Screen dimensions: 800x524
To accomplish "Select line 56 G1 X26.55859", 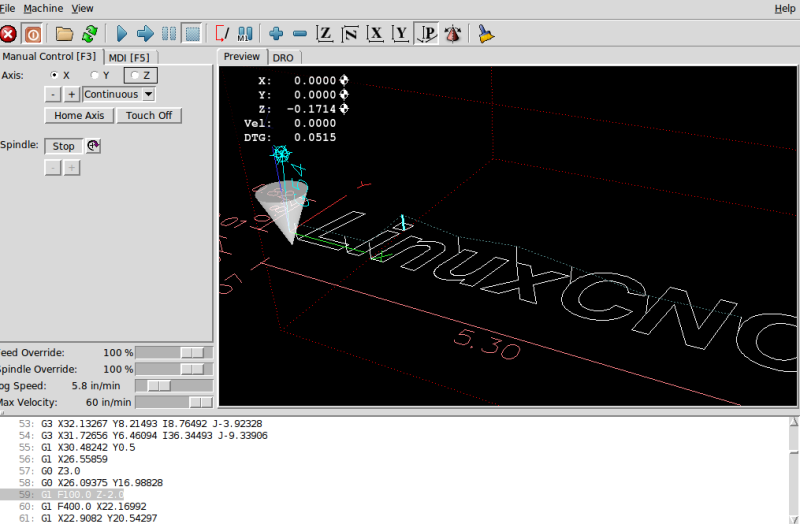I will 74,459.
